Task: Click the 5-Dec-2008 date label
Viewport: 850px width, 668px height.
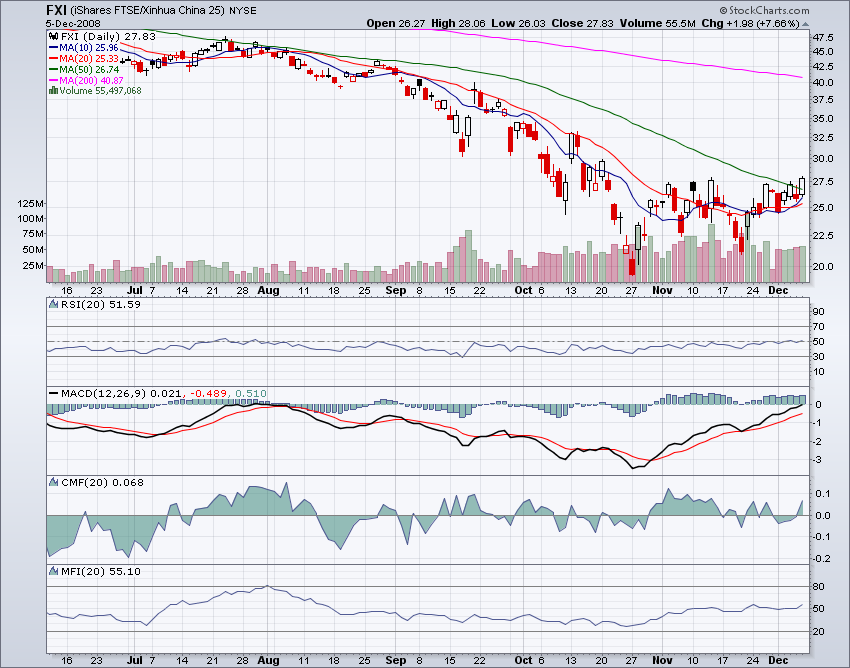Action: (x=73, y=24)
